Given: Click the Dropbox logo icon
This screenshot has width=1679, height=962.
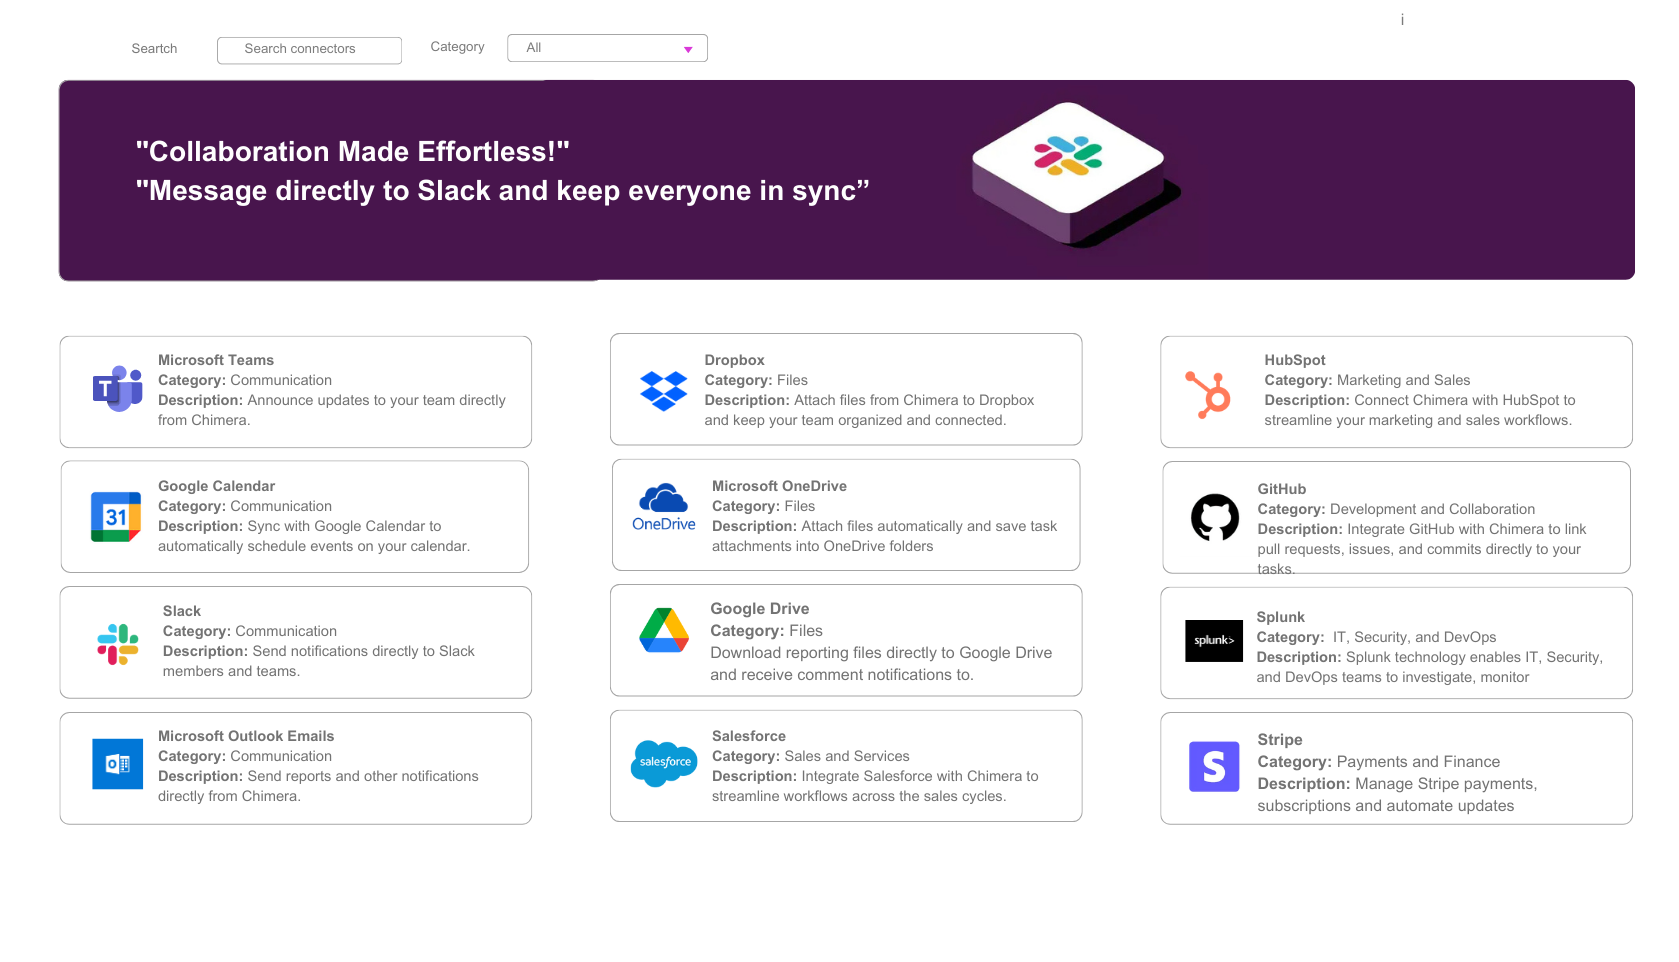Looking at the screenshot, I should [664, 391].
